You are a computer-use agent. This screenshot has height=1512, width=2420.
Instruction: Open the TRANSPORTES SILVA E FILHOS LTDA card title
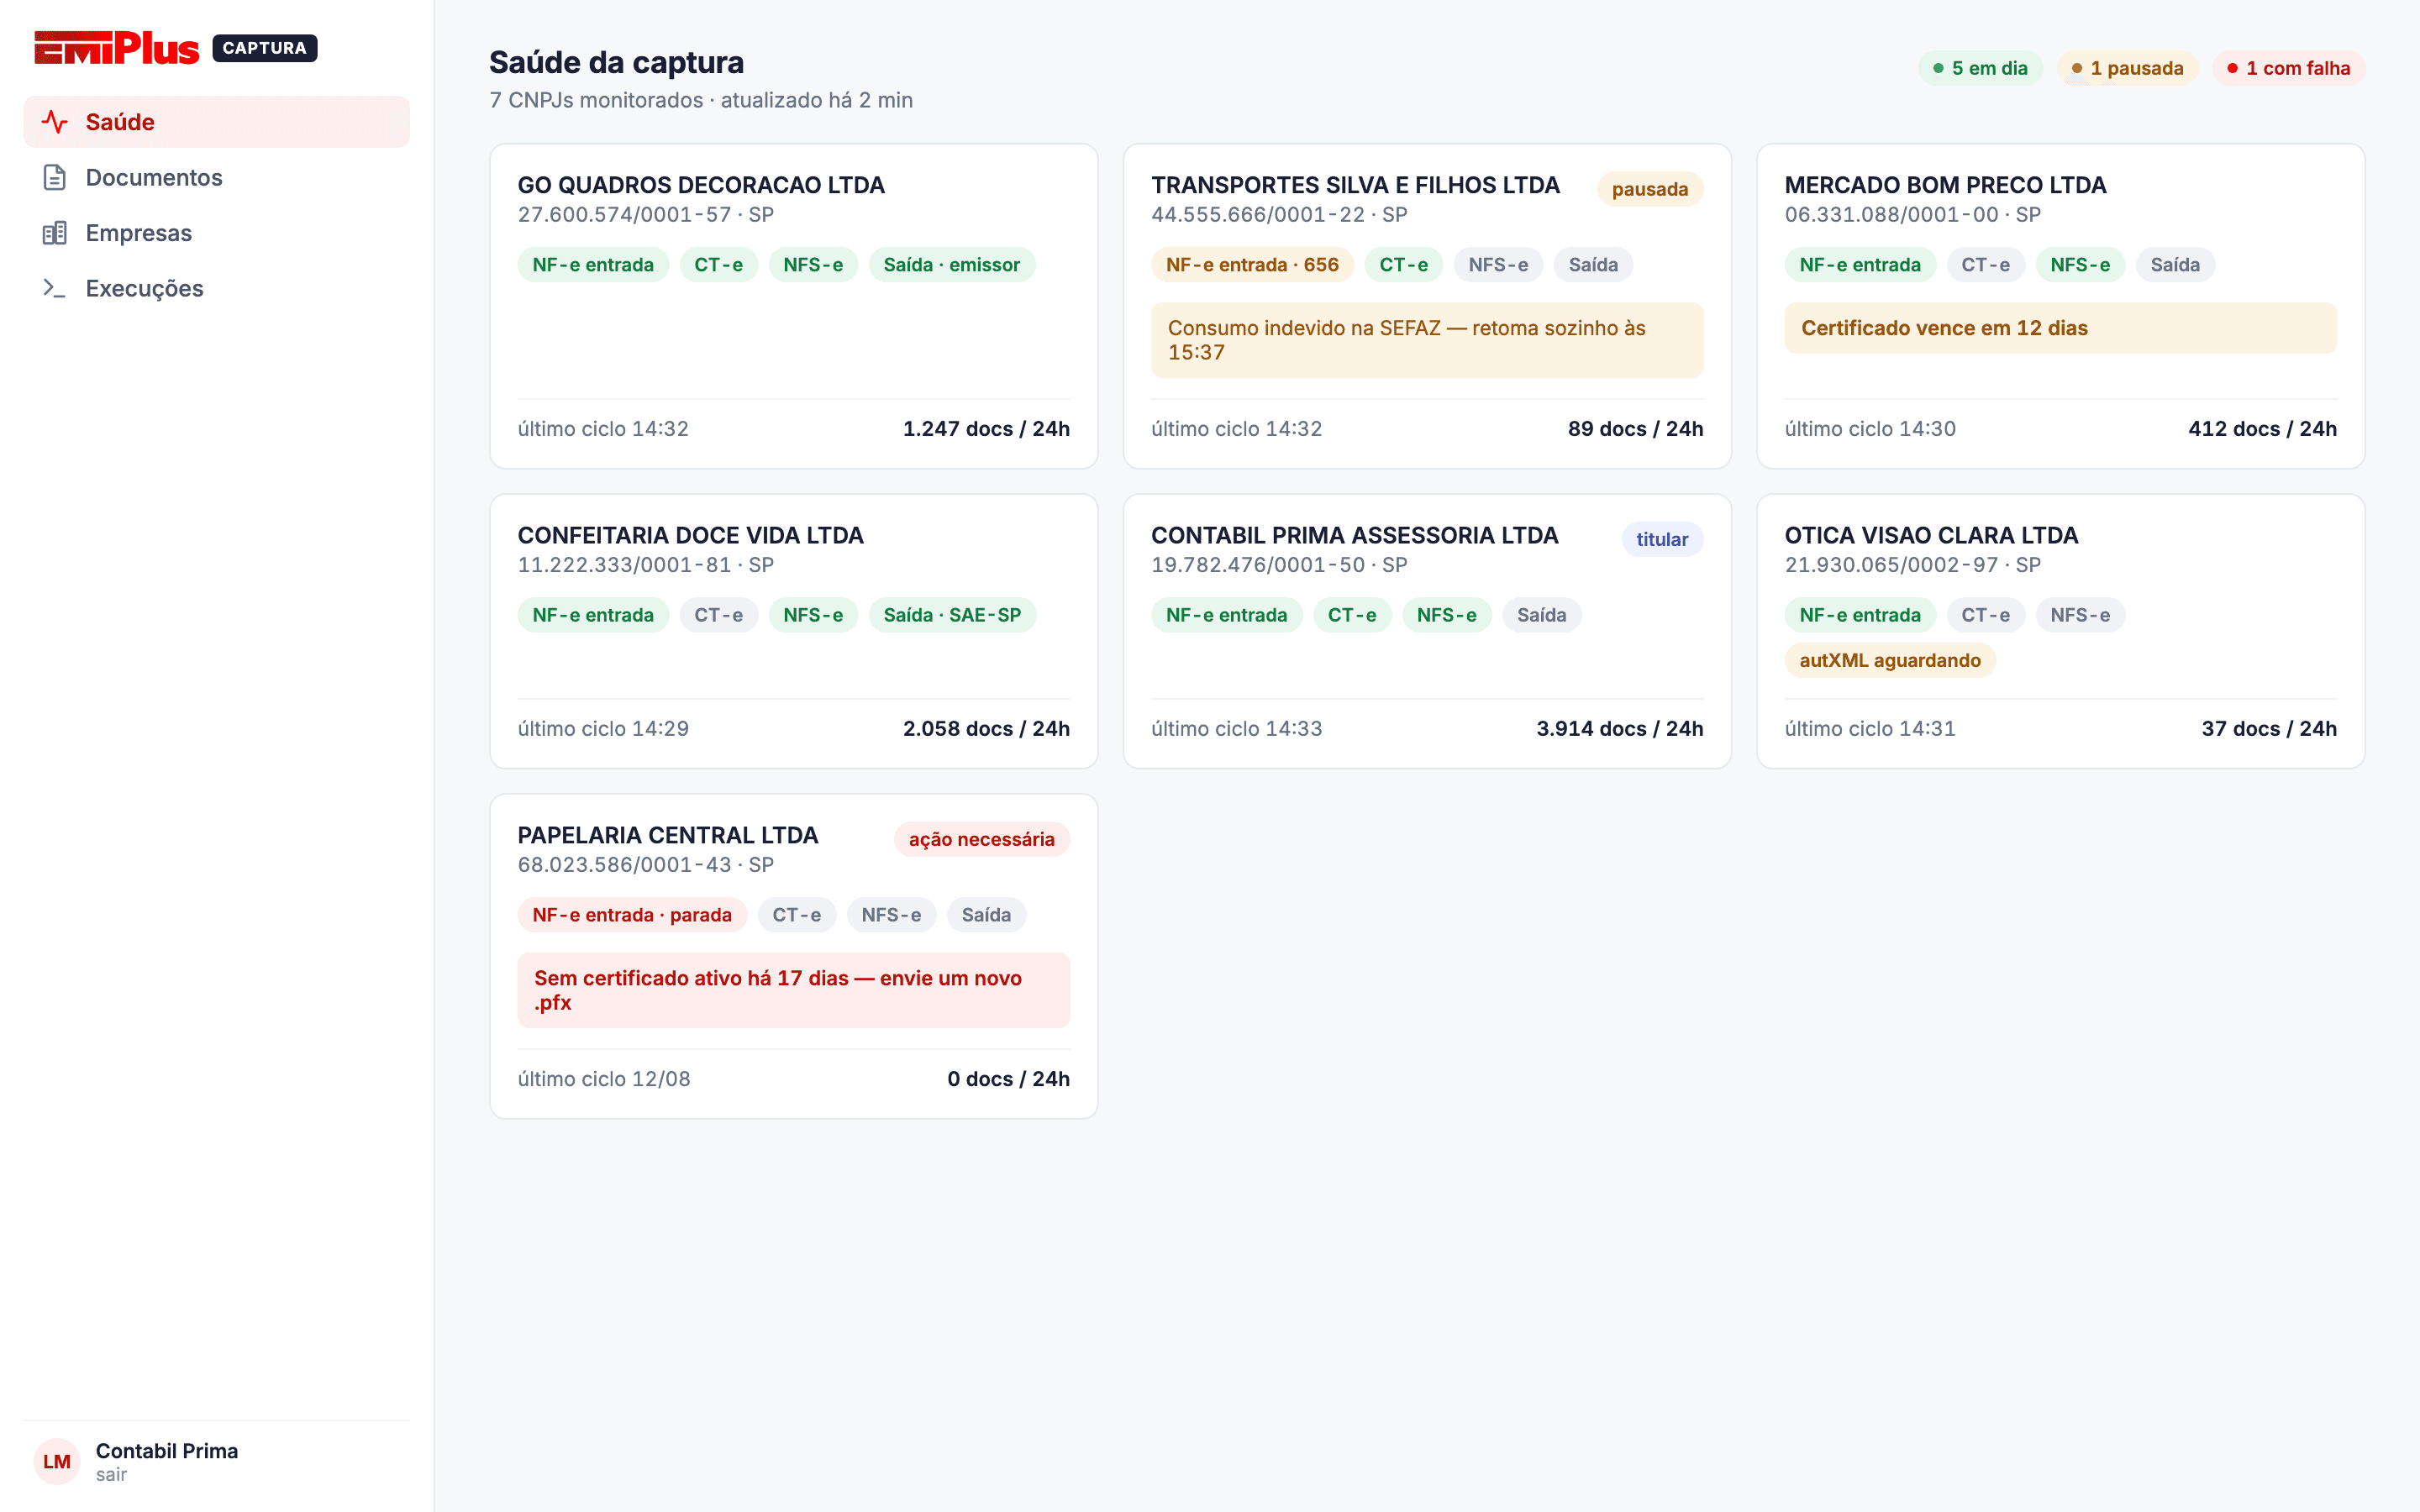point(1355,185)
